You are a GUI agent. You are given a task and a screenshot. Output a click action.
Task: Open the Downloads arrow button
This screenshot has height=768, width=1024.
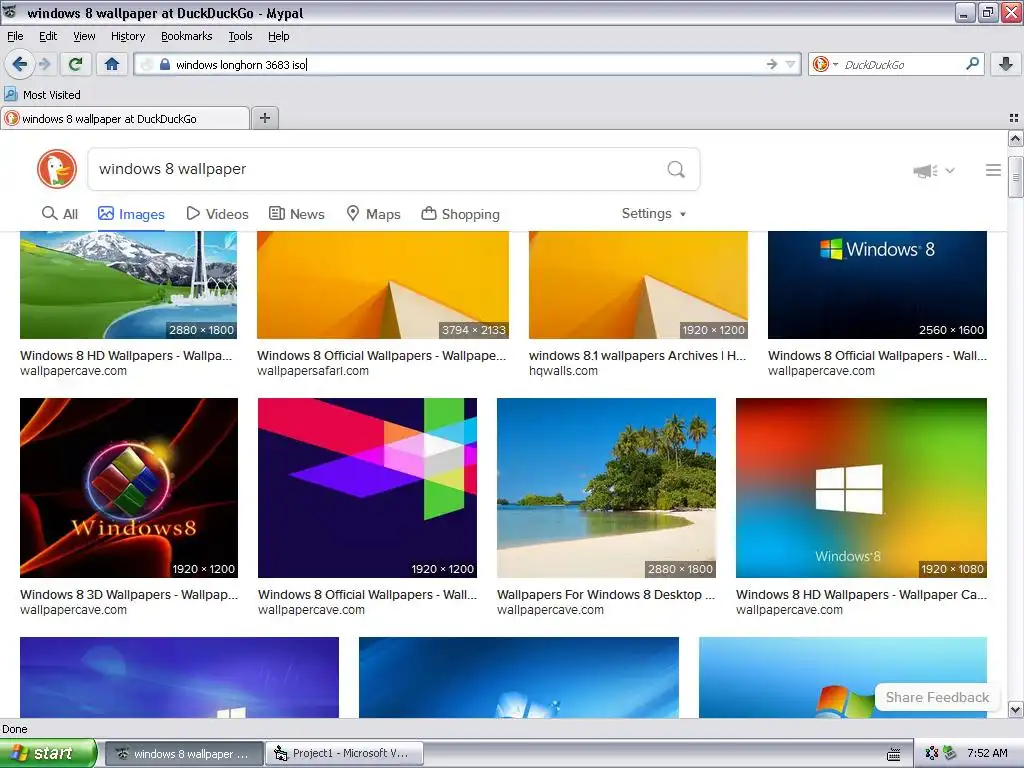point(1006,64)
